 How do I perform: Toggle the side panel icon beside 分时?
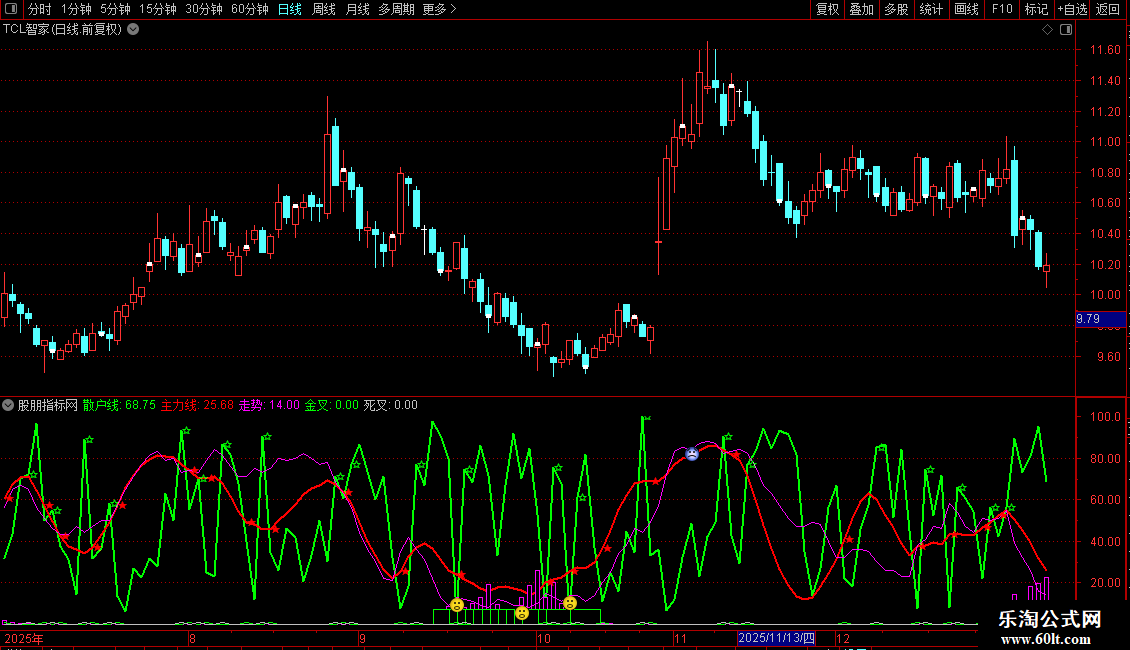[12, 9]
